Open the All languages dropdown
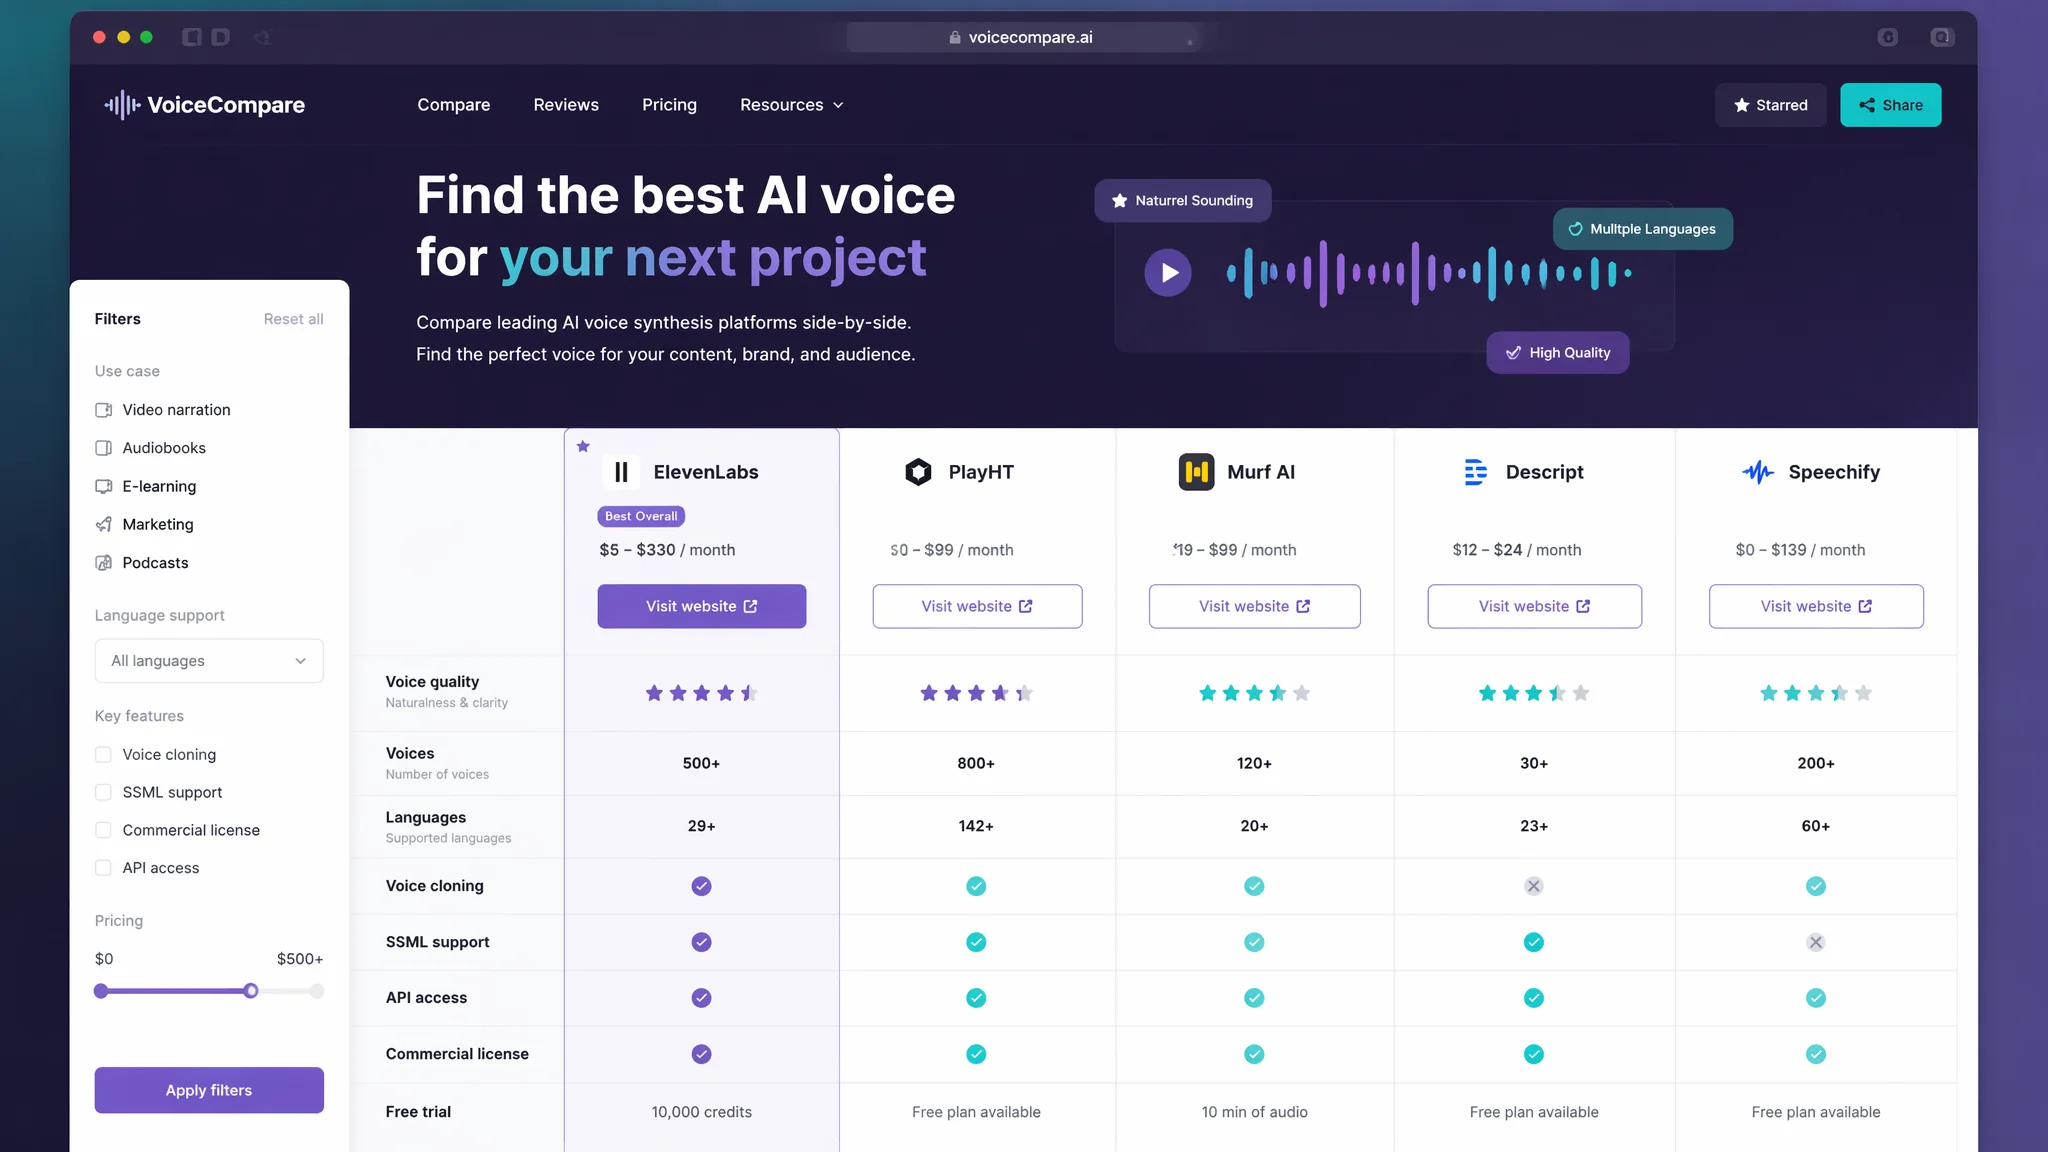This screenshot has height=1152, width=2048. tap(209, 661)
